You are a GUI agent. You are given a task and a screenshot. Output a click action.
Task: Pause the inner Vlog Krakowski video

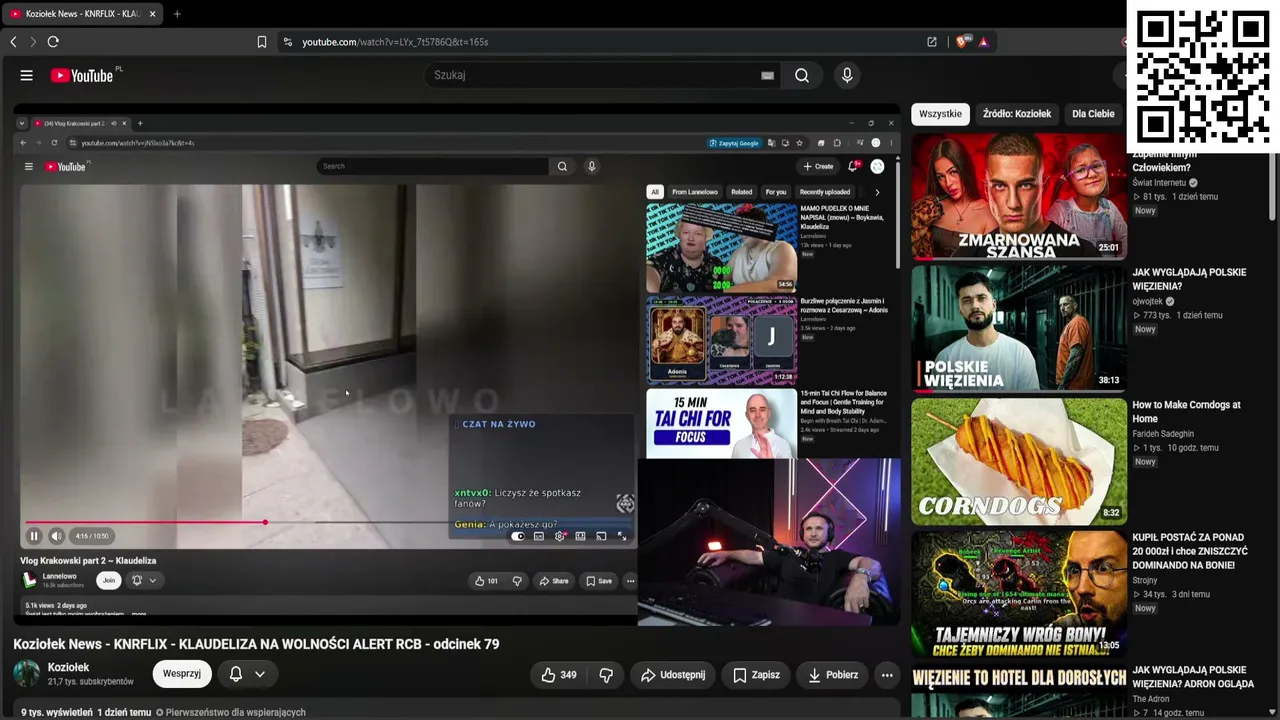point(34,536)
